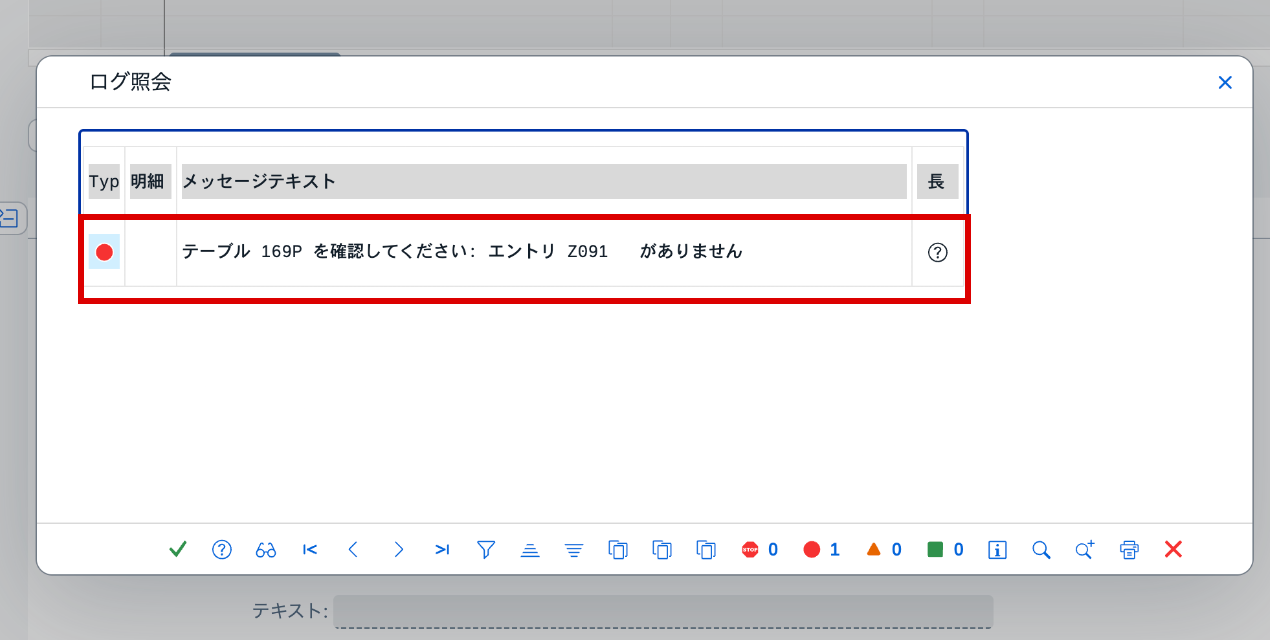The width and height of the screenshot is (1270, 640).
Task: Select the red error type cell
Action: (x=104, y=252)
